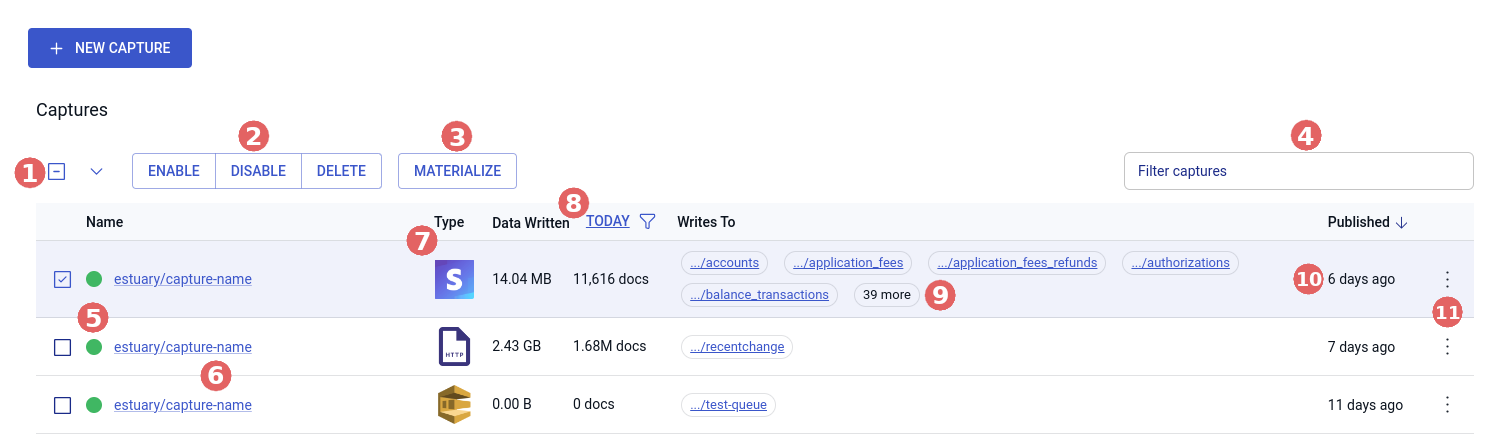Click the Published sort arrow
The image size is (1510, 437).
1401,223
